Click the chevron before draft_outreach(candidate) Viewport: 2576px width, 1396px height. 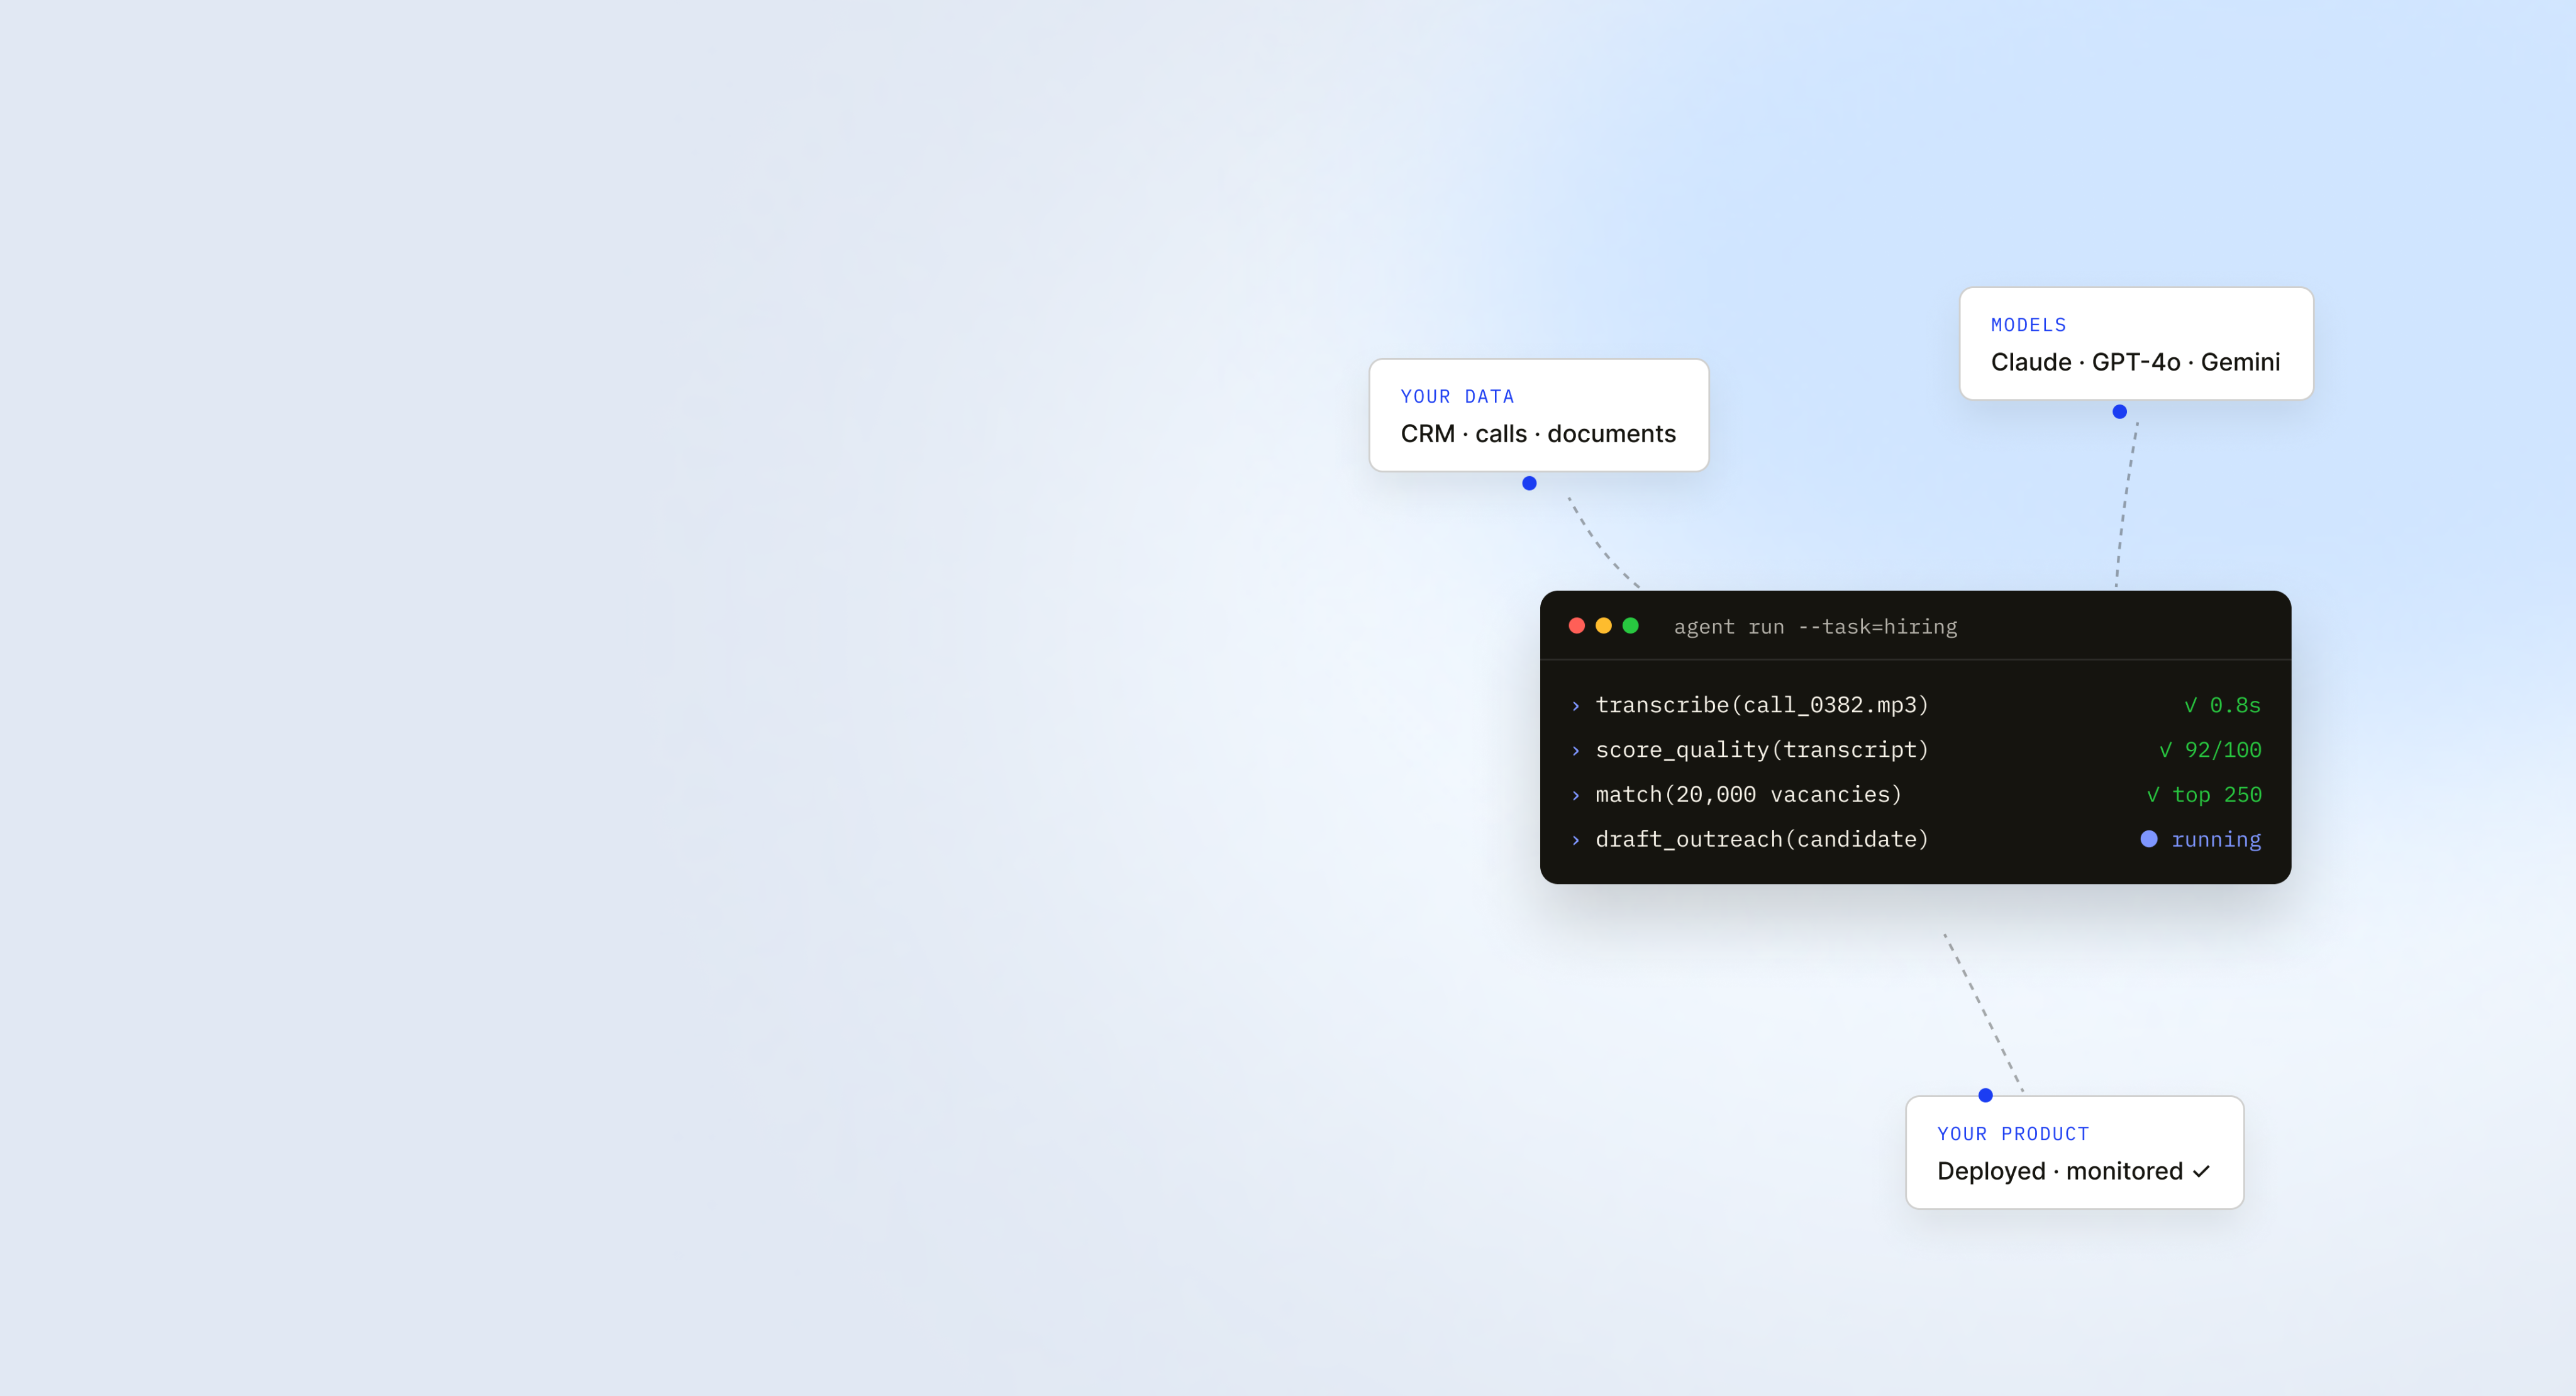click(x=1576, y=840)
